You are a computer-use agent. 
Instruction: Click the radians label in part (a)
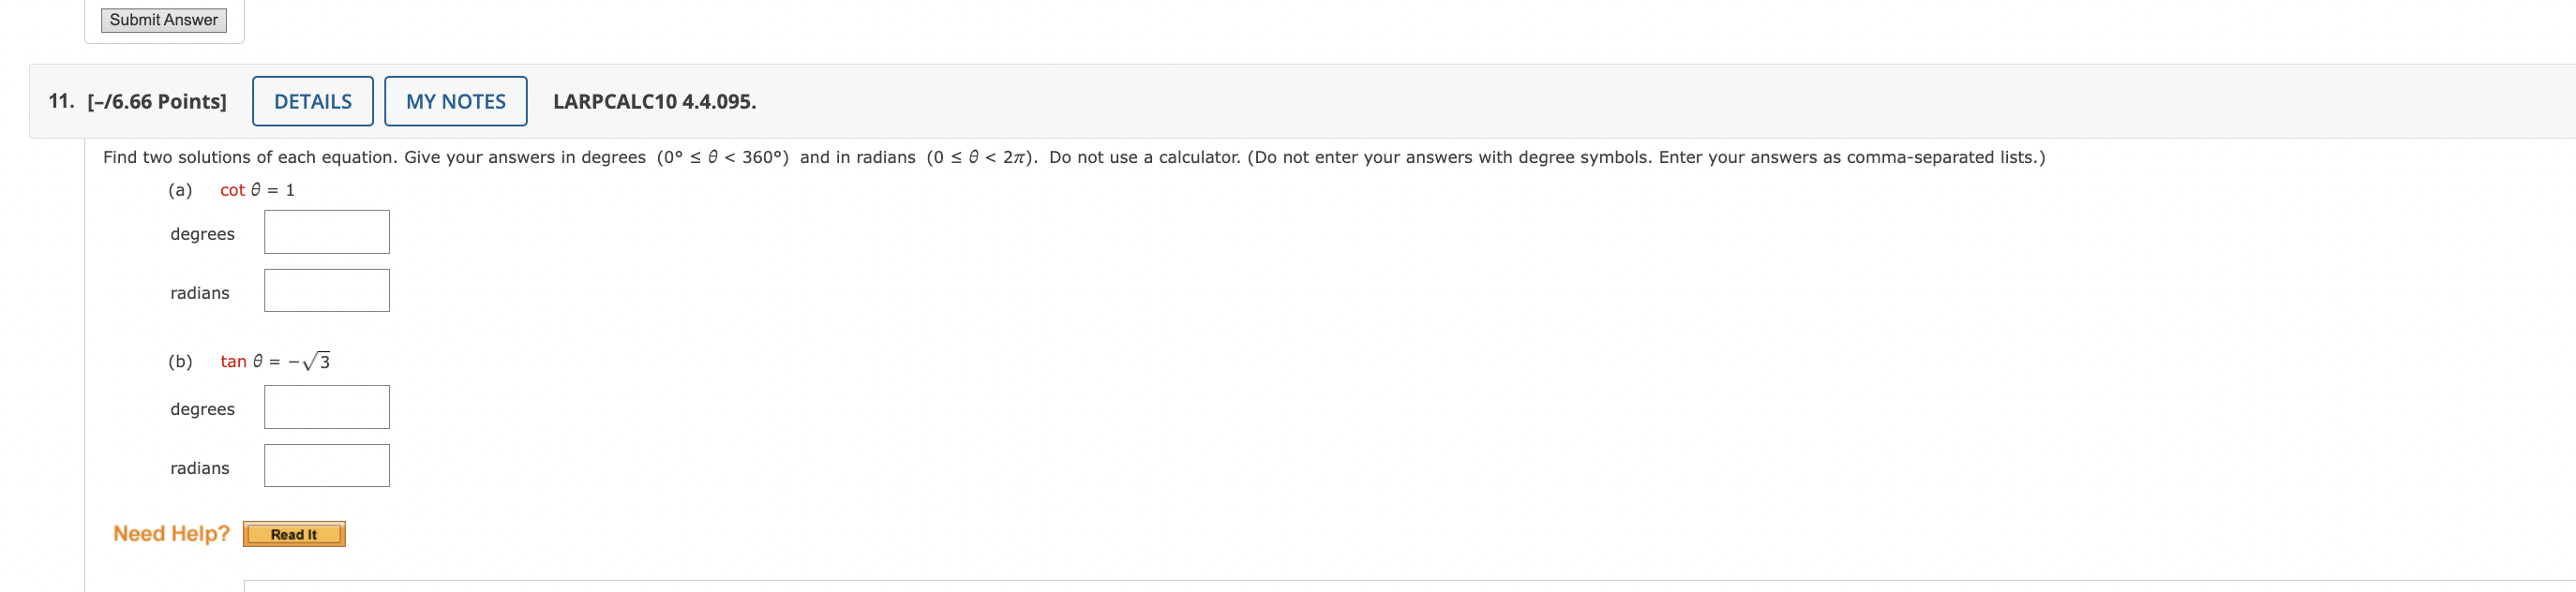199,292
